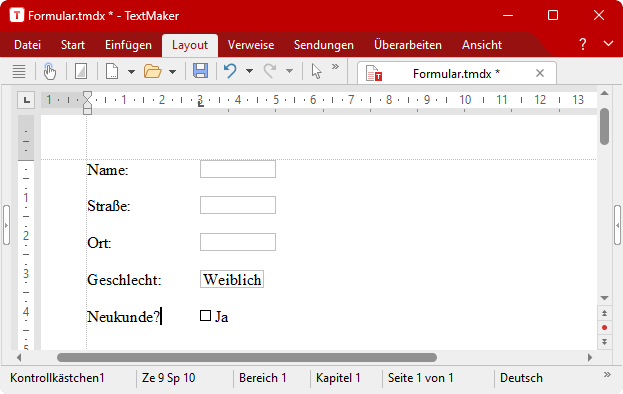Toggle touch mode hand icon
The height and width of the screenshot is (394, 623).
pos(50,71)
